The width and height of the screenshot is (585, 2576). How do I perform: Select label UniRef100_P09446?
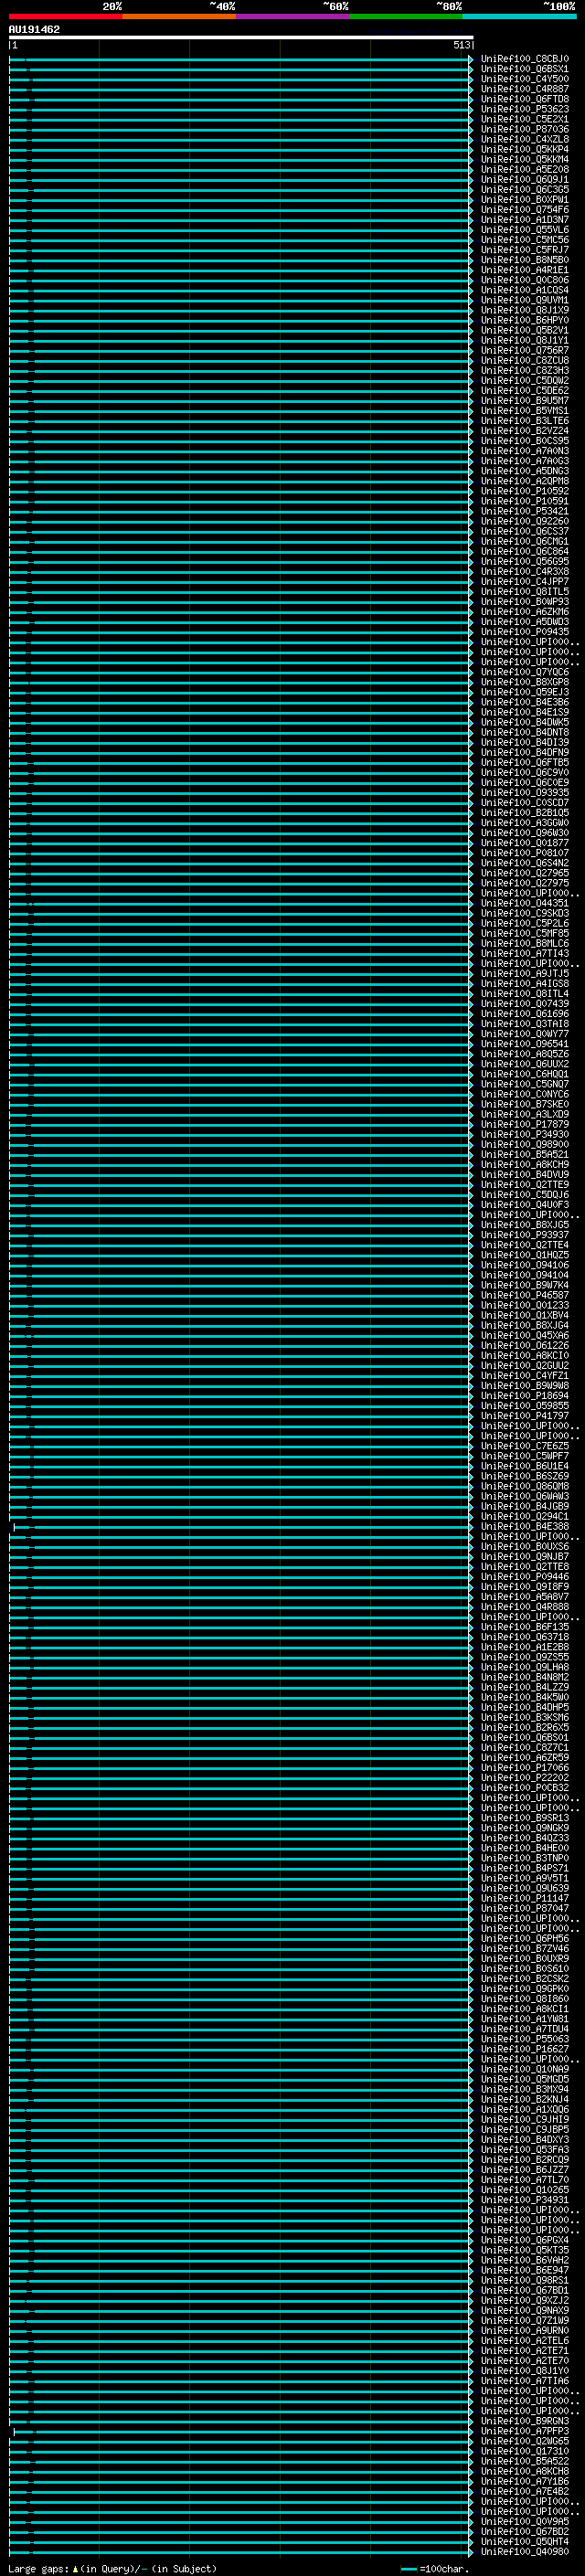coord(524,1577)
